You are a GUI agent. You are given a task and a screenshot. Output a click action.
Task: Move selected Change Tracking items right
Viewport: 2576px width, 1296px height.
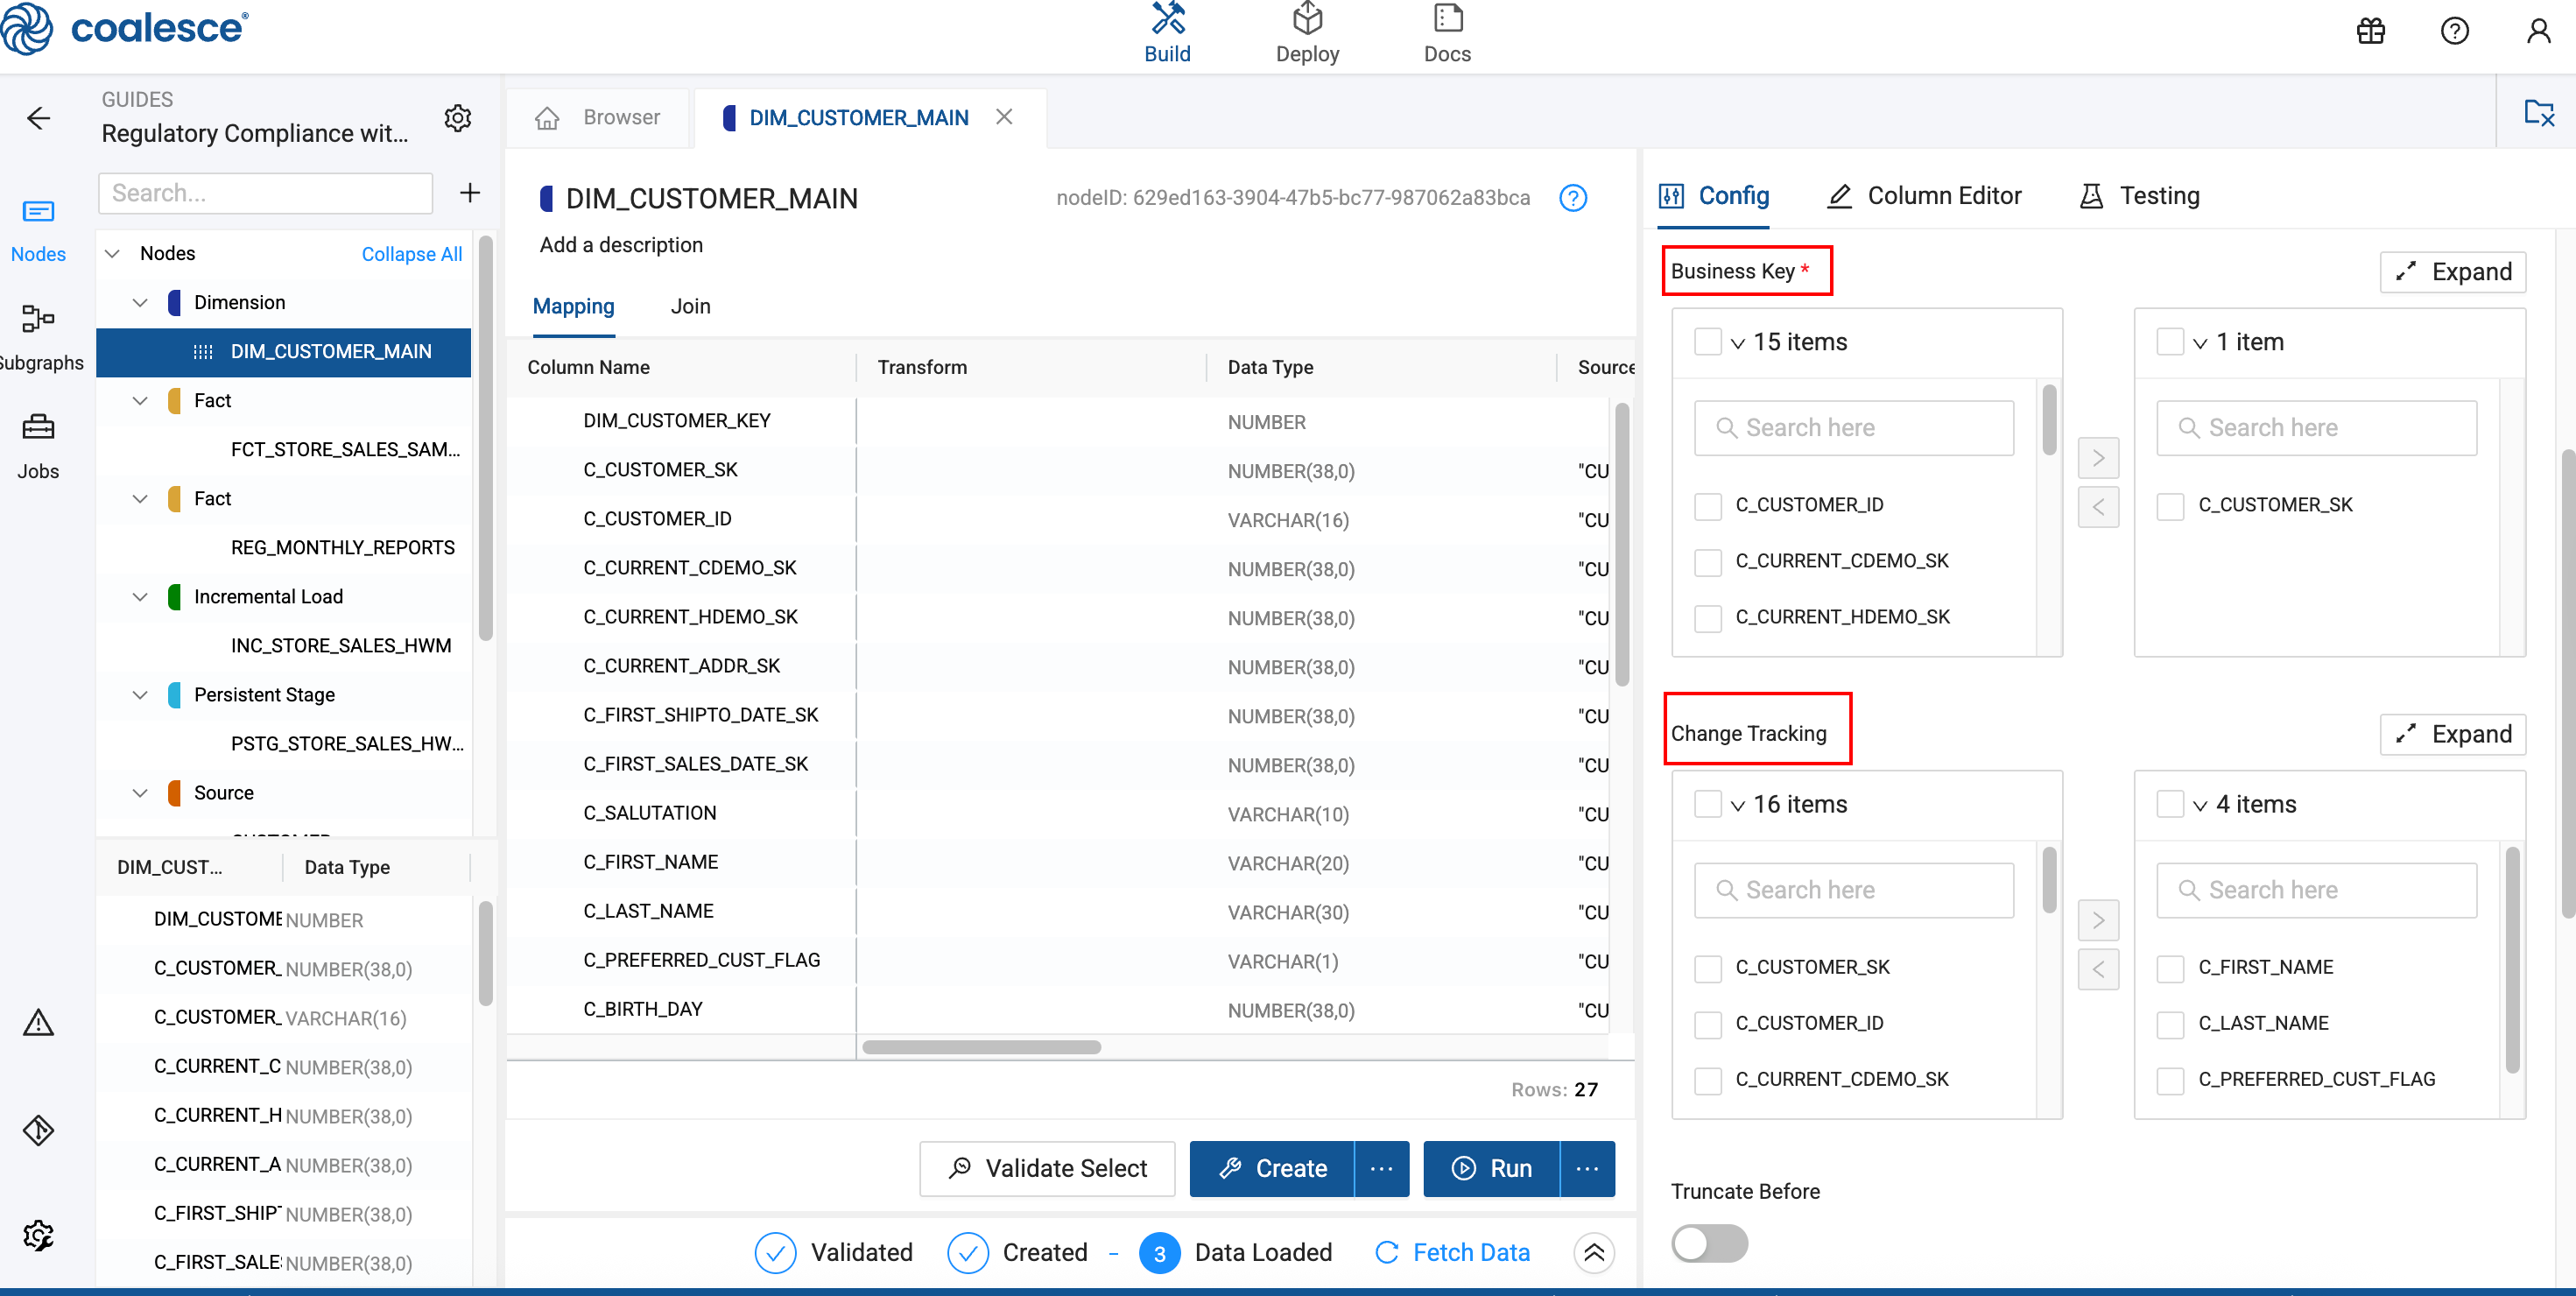(x=2098, y=920)
